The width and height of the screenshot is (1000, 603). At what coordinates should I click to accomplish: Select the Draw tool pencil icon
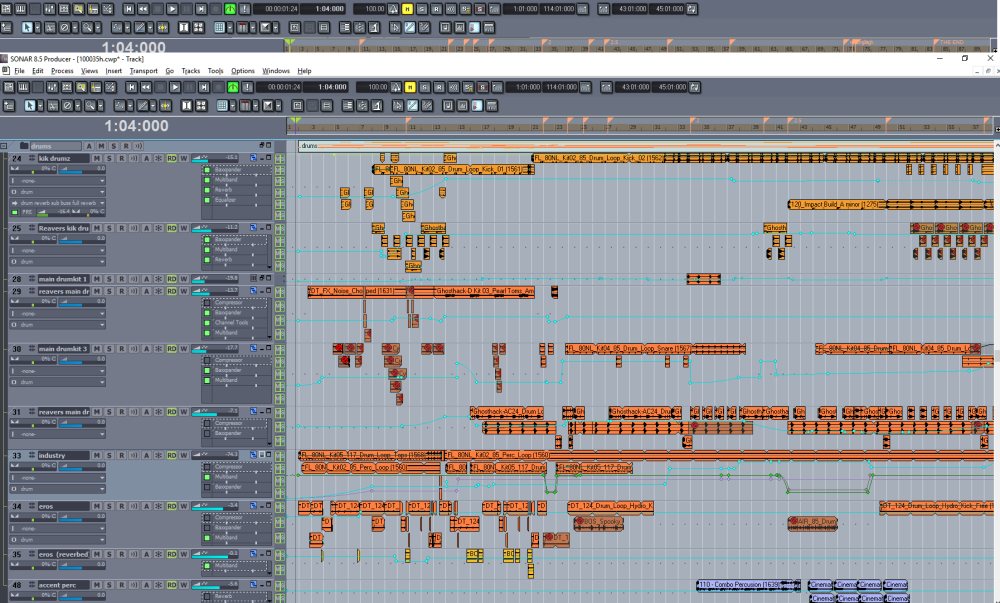point(141,104)
